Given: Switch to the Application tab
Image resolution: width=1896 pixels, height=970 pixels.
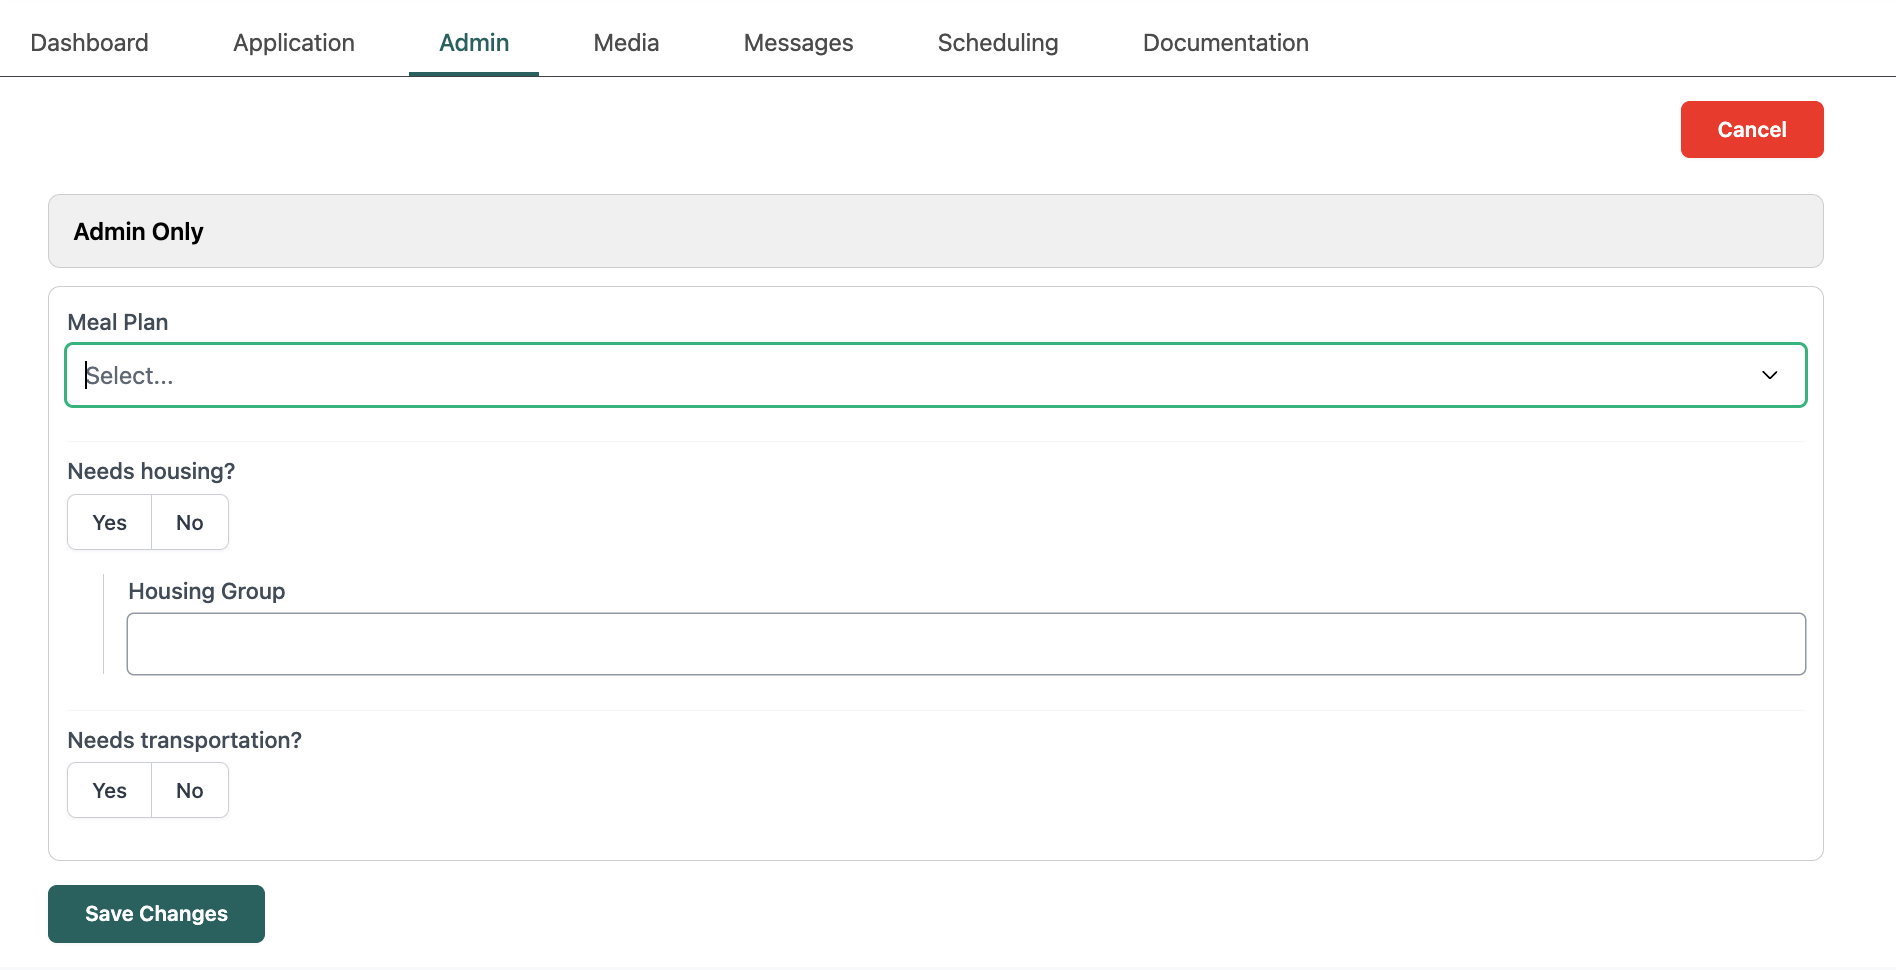Looking at the screenshot, I should tap(294, 43).
